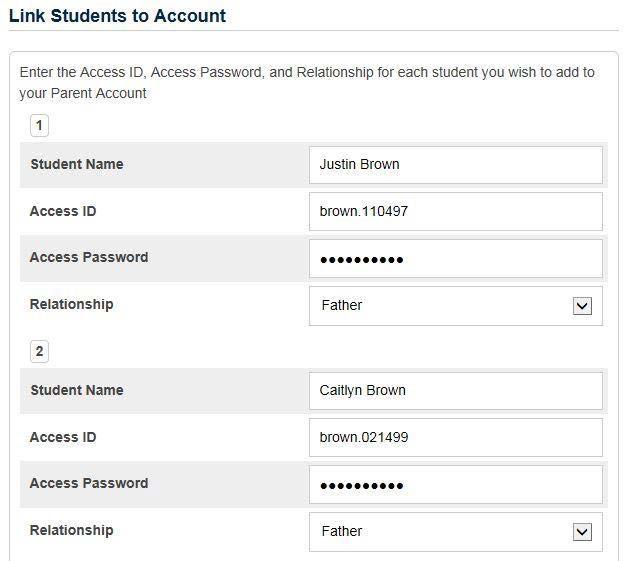625x561 pixels.
Task: Click the Student Name label for student 1
Action: tap(77, 165)
